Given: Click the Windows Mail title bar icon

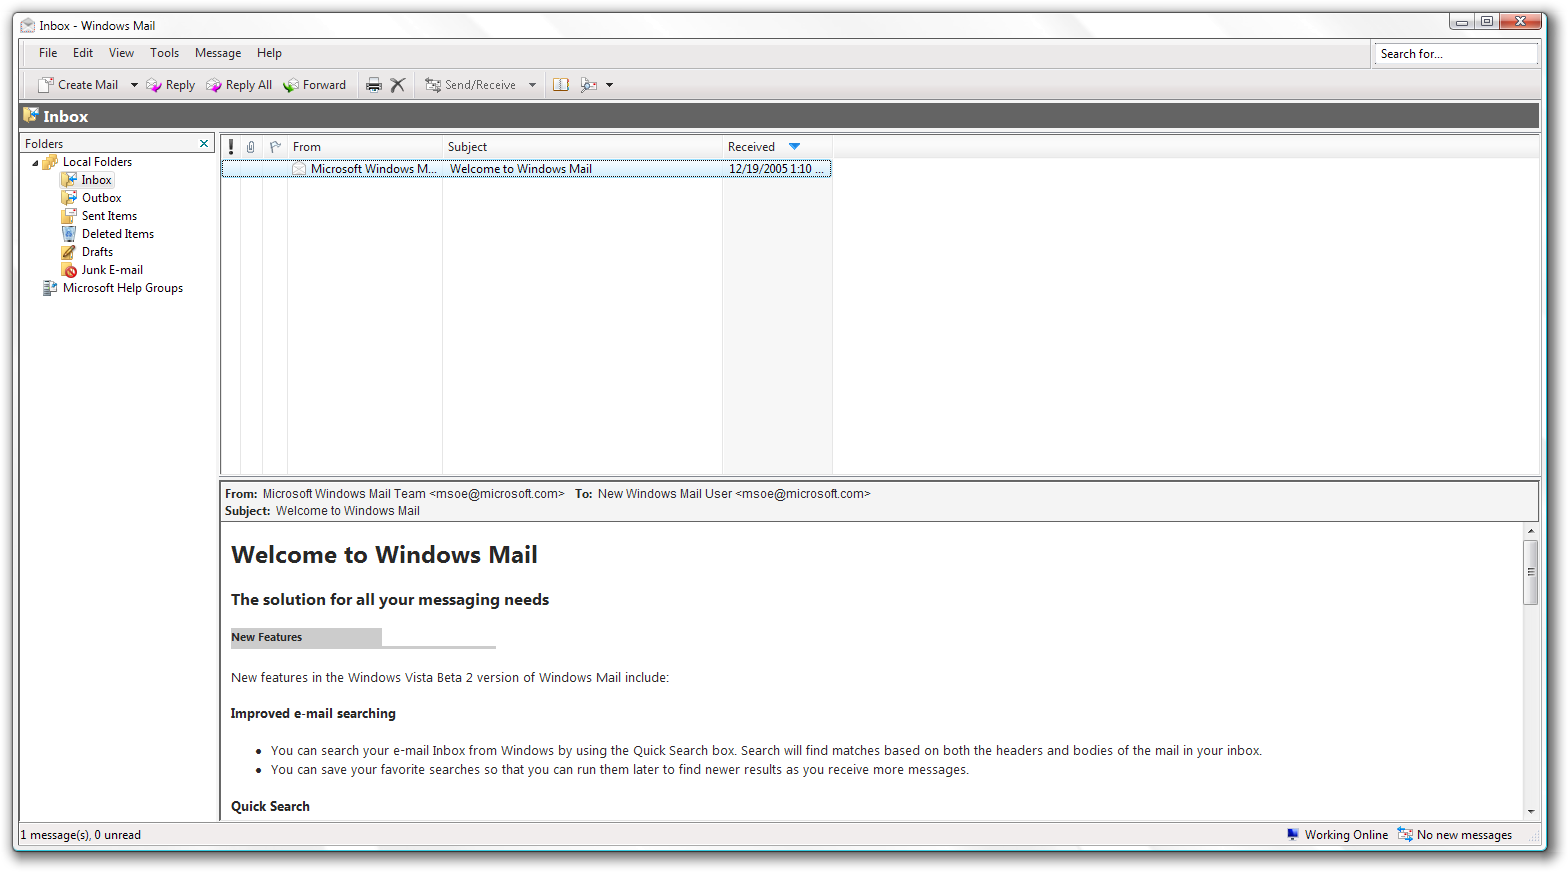Looking at the screenshot, I should [28, 25].
